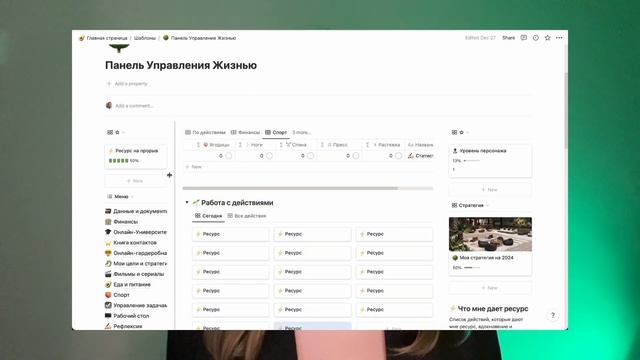Select the Спорт table tab
This screenshot has height=360, width=640.
click(276, 132)
